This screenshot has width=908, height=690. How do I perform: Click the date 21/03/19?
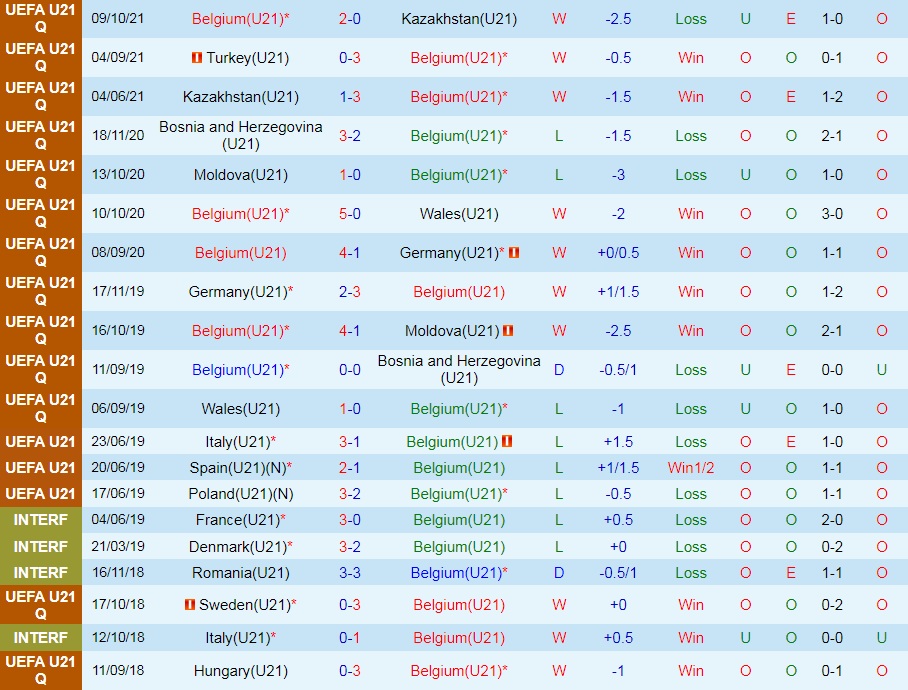pyautogui.click(x=118, y=546)
